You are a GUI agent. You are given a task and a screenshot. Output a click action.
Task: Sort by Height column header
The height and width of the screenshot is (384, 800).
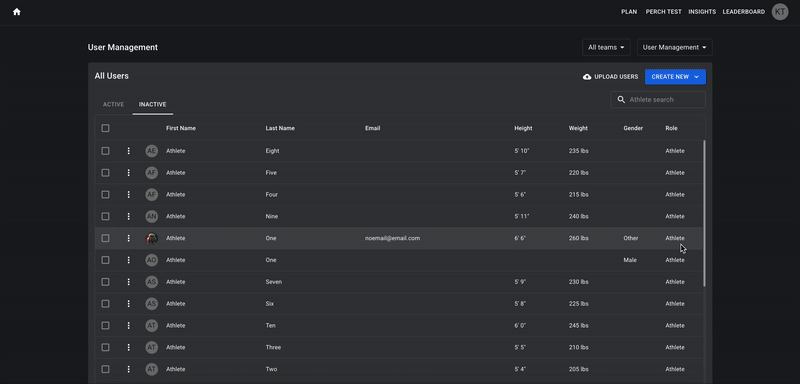(523, 129)
